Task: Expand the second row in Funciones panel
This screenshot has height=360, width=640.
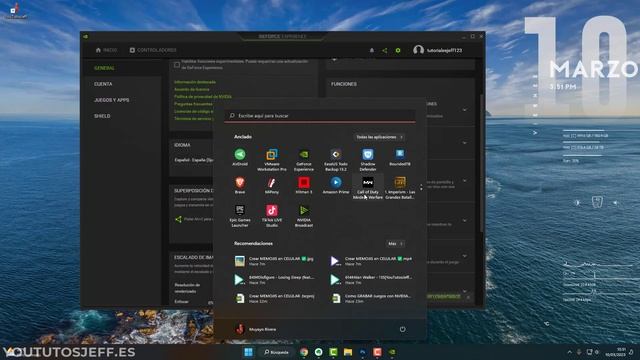Action: (x=464, y=143)
